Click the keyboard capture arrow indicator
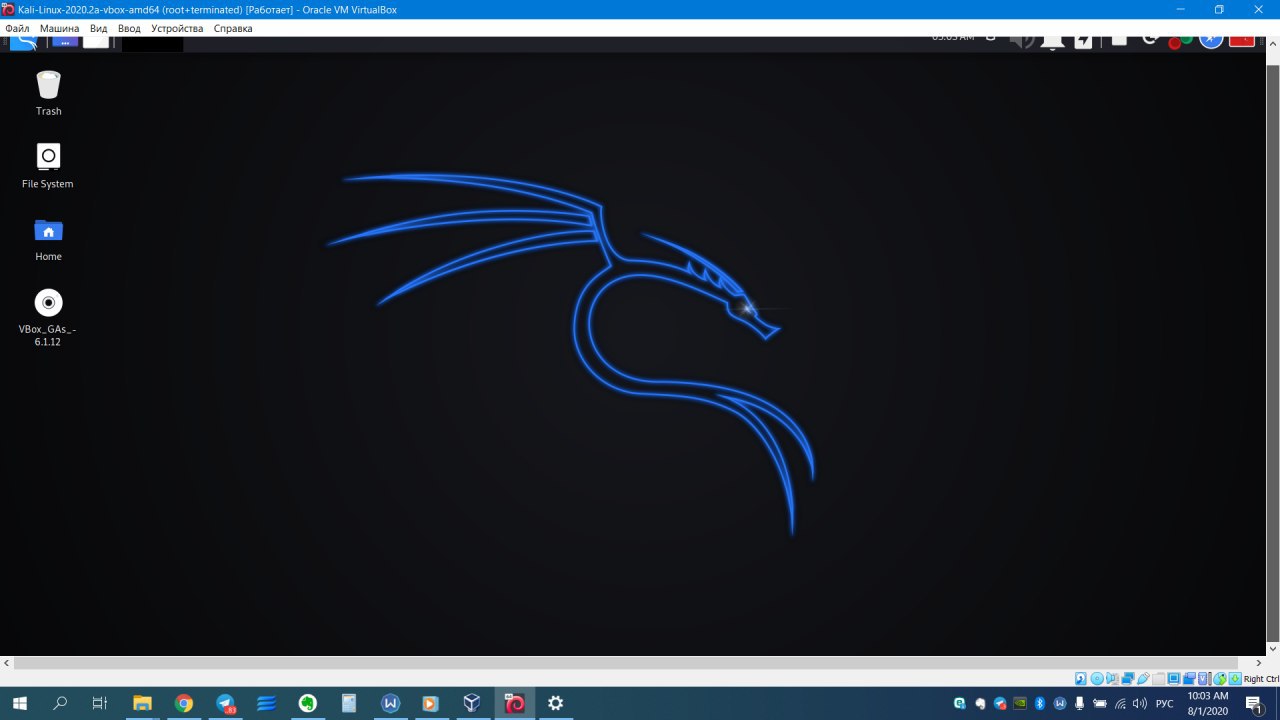This screenshot has height=720, width=1280. [x=1234, y=679]
